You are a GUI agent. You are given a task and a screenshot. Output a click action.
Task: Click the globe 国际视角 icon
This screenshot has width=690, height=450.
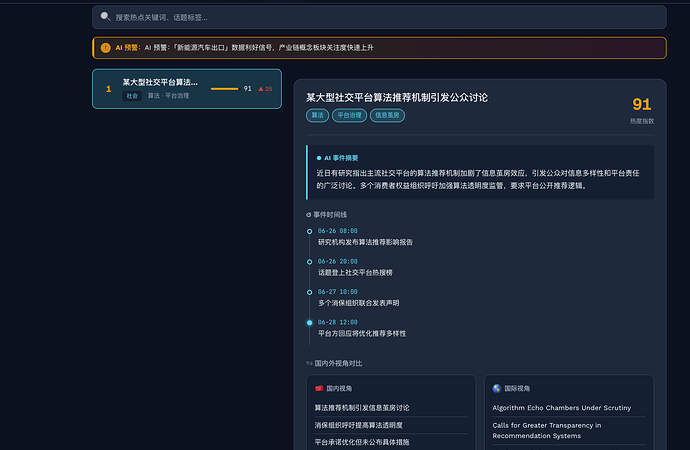pyautogui.click(x=497, y=388)
